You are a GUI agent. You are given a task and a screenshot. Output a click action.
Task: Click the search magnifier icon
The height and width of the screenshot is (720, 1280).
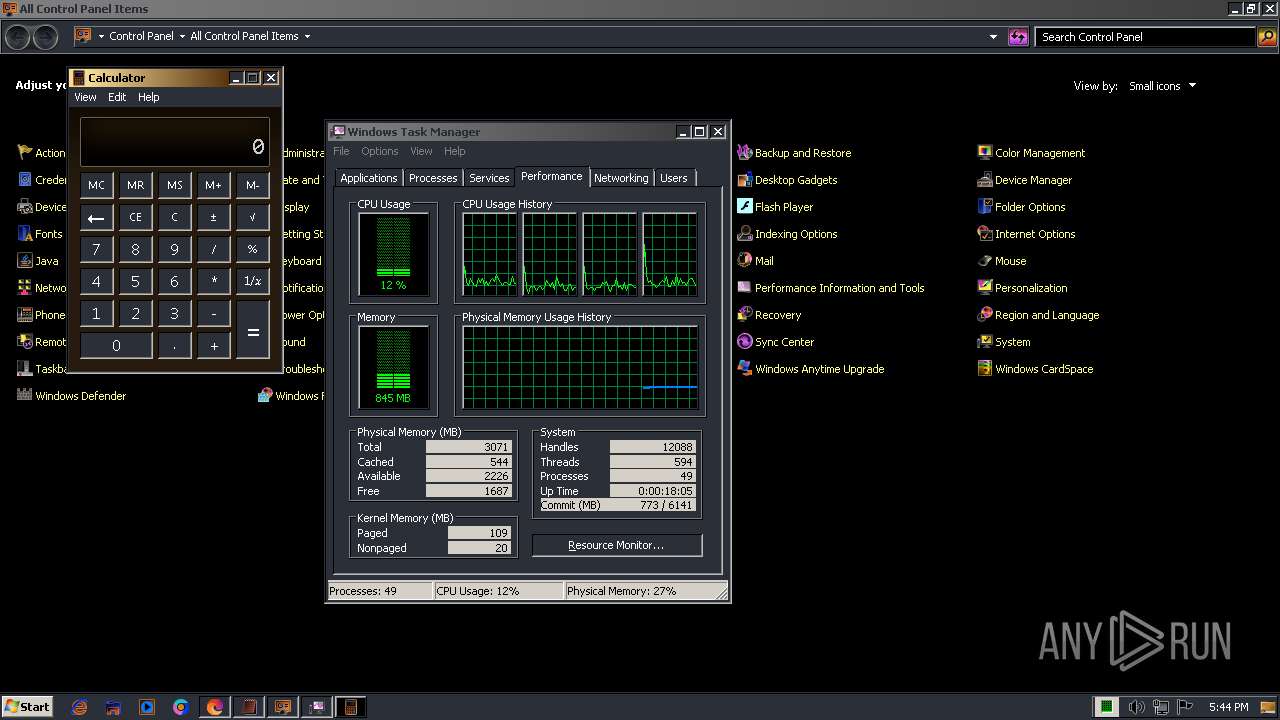(x=1267, y=37)
